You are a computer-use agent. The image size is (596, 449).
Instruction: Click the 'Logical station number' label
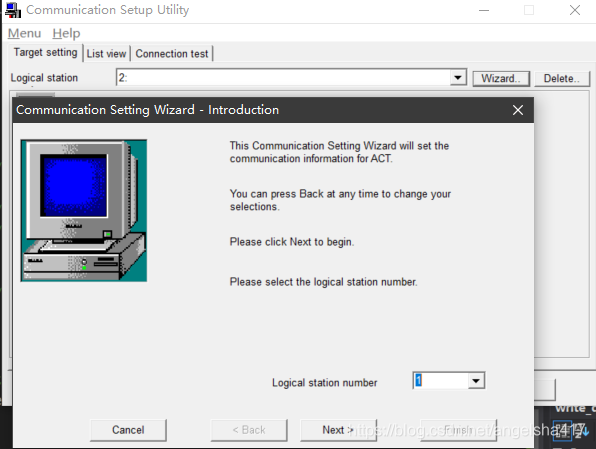click(x=325, y=383)
